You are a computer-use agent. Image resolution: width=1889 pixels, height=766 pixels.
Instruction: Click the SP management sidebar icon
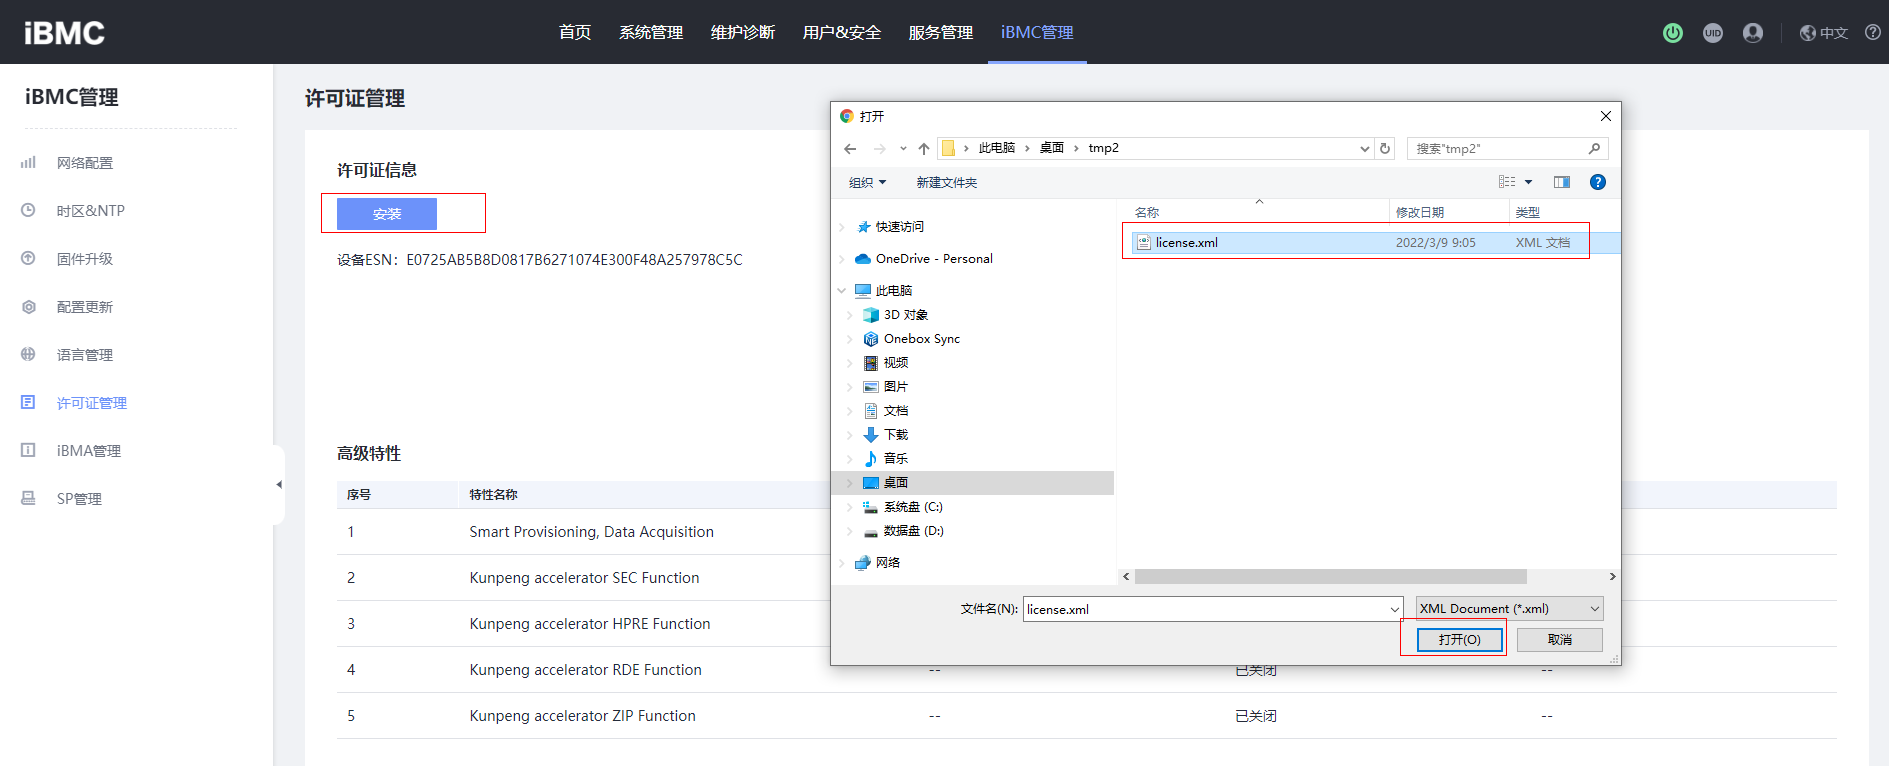[28, 498]
